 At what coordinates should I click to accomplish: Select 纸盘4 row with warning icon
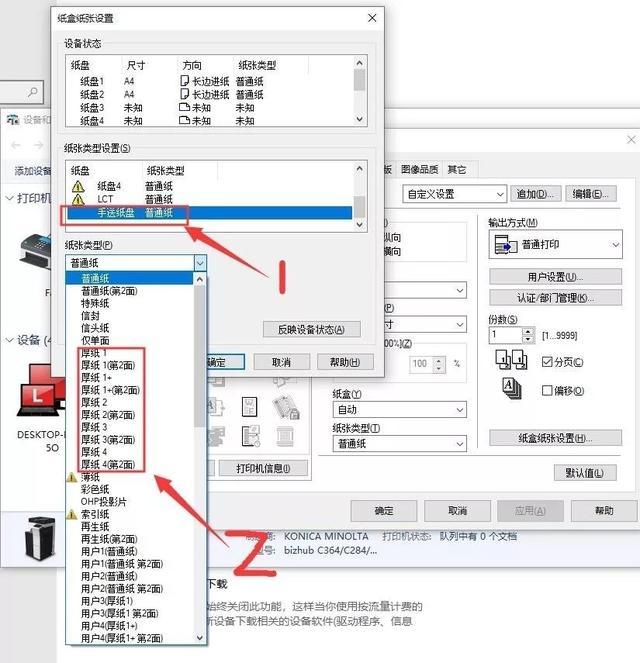[209, 186]
